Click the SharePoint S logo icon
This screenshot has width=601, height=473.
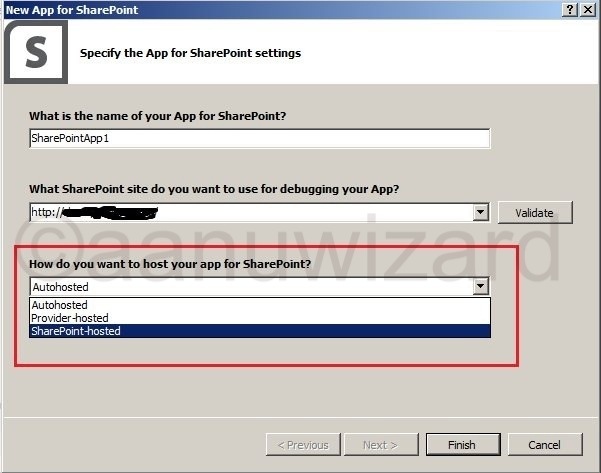38,52
